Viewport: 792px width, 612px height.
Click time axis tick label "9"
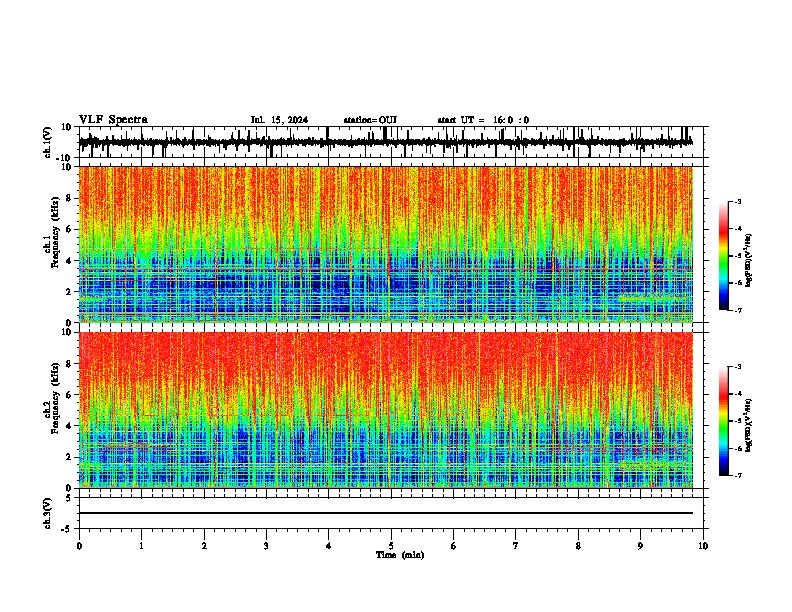(x=640, y=546)
